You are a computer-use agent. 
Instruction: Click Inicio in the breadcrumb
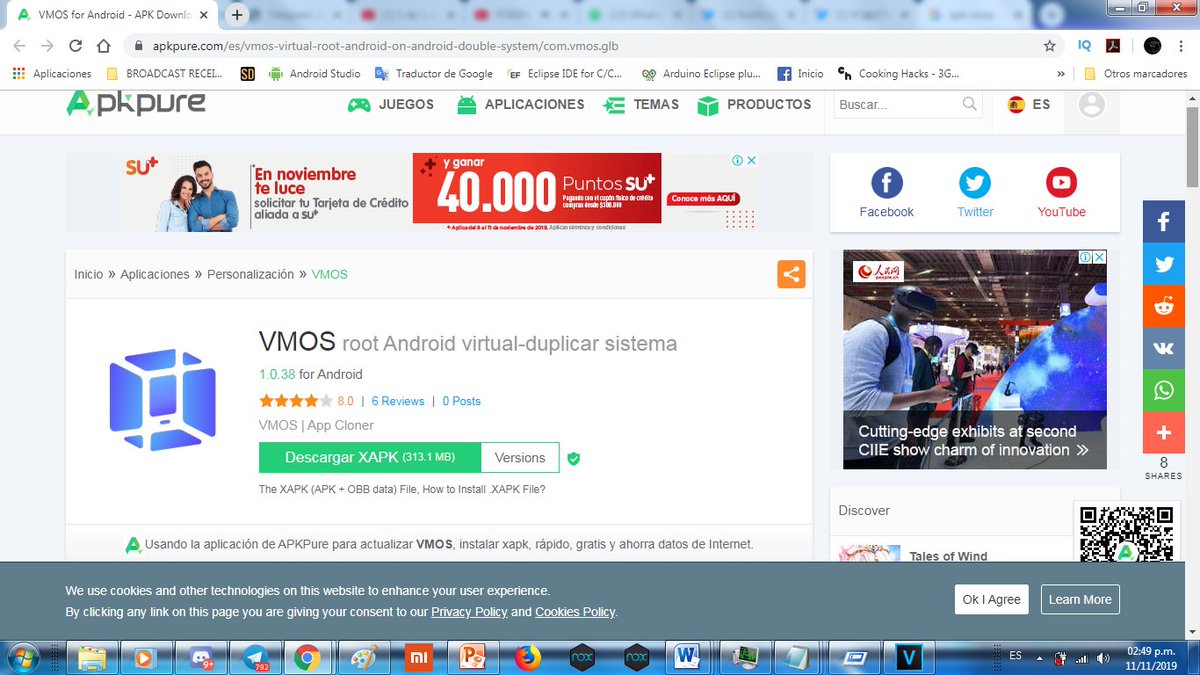(x=88, y=274)
